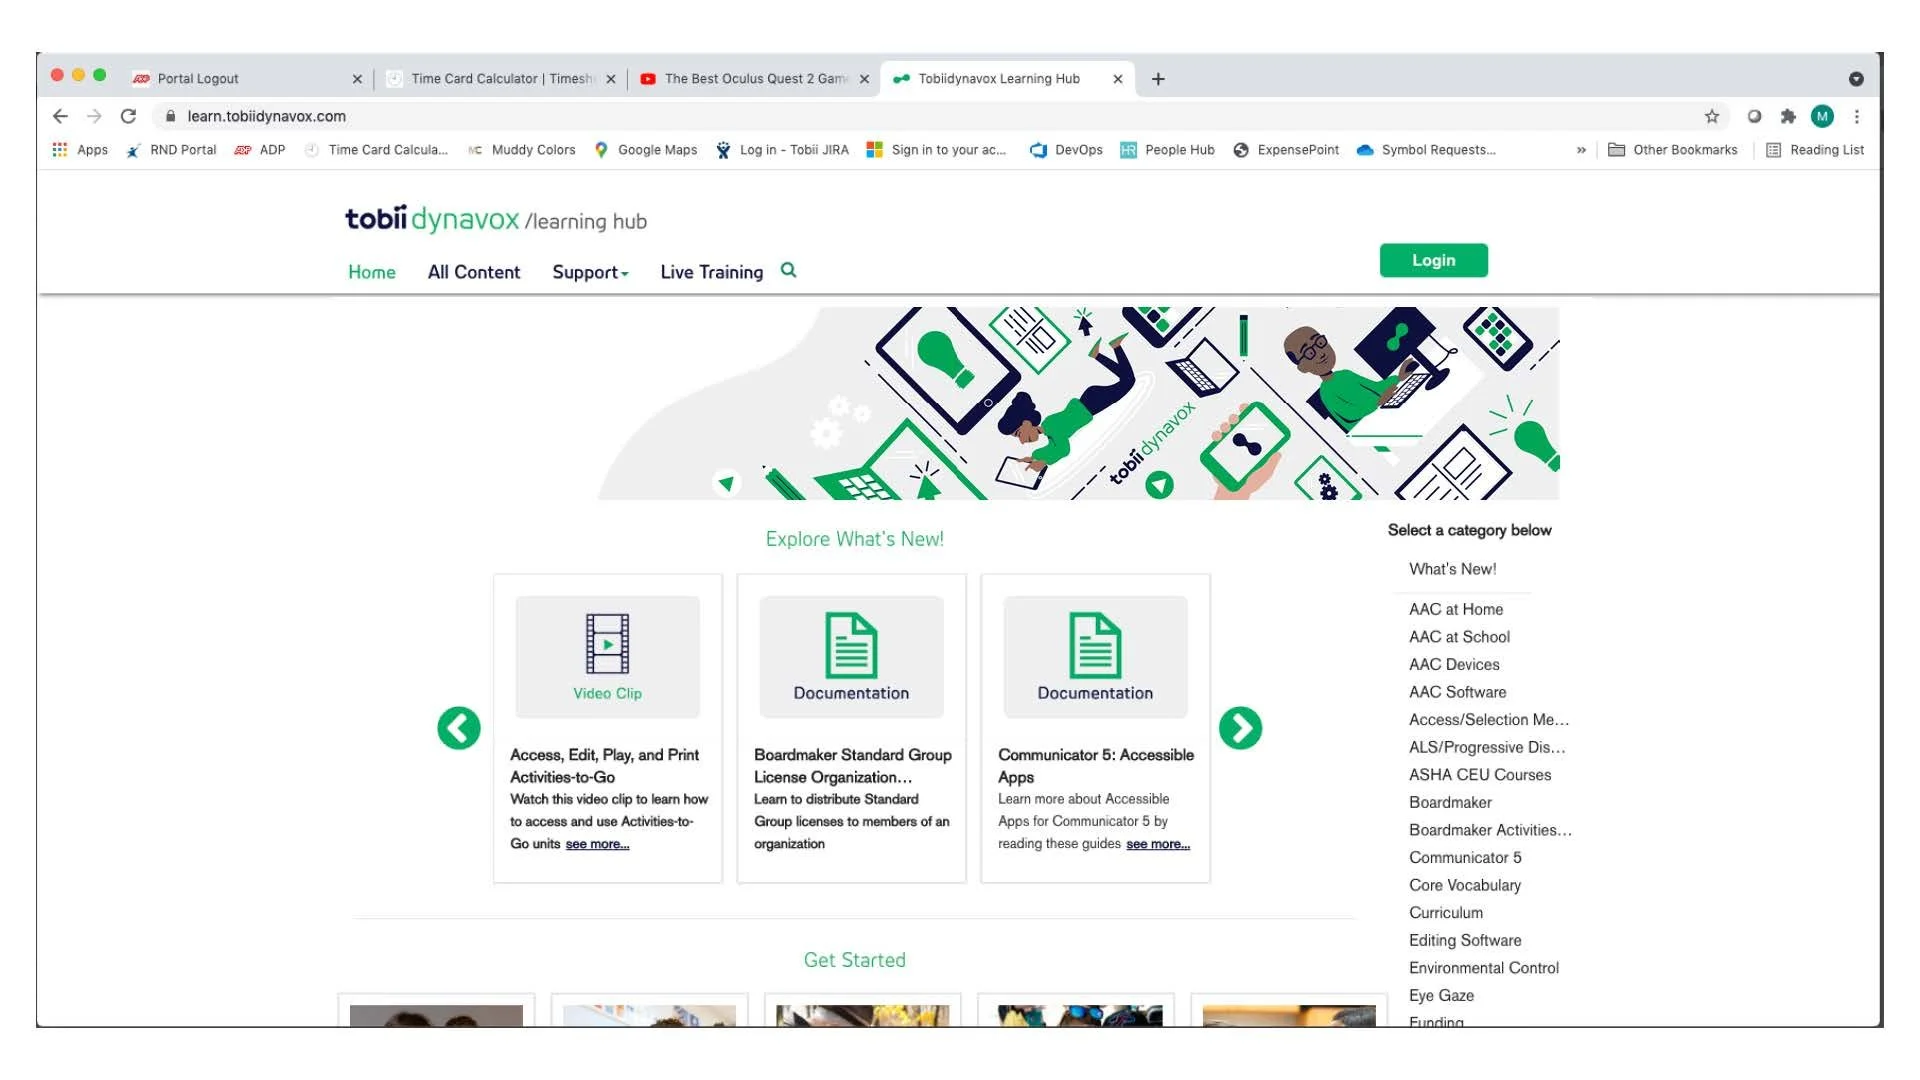
Task: Open the AAC at Home category
Action: point(1455,609)
